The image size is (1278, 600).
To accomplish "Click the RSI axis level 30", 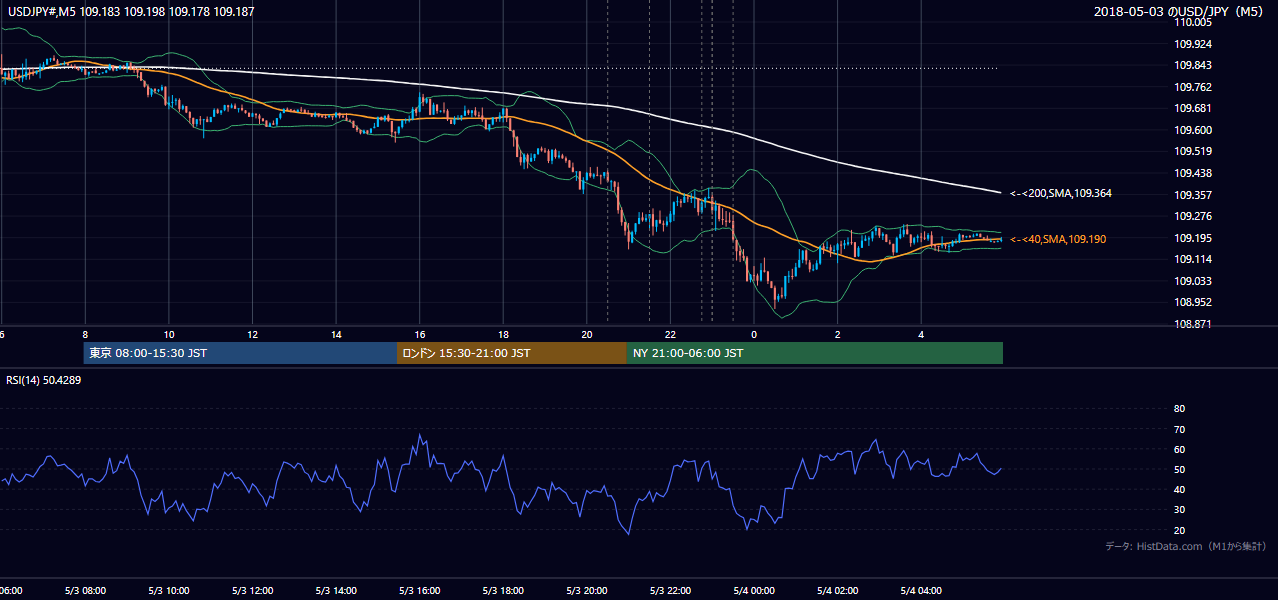I will click(x=1179, y=510).
